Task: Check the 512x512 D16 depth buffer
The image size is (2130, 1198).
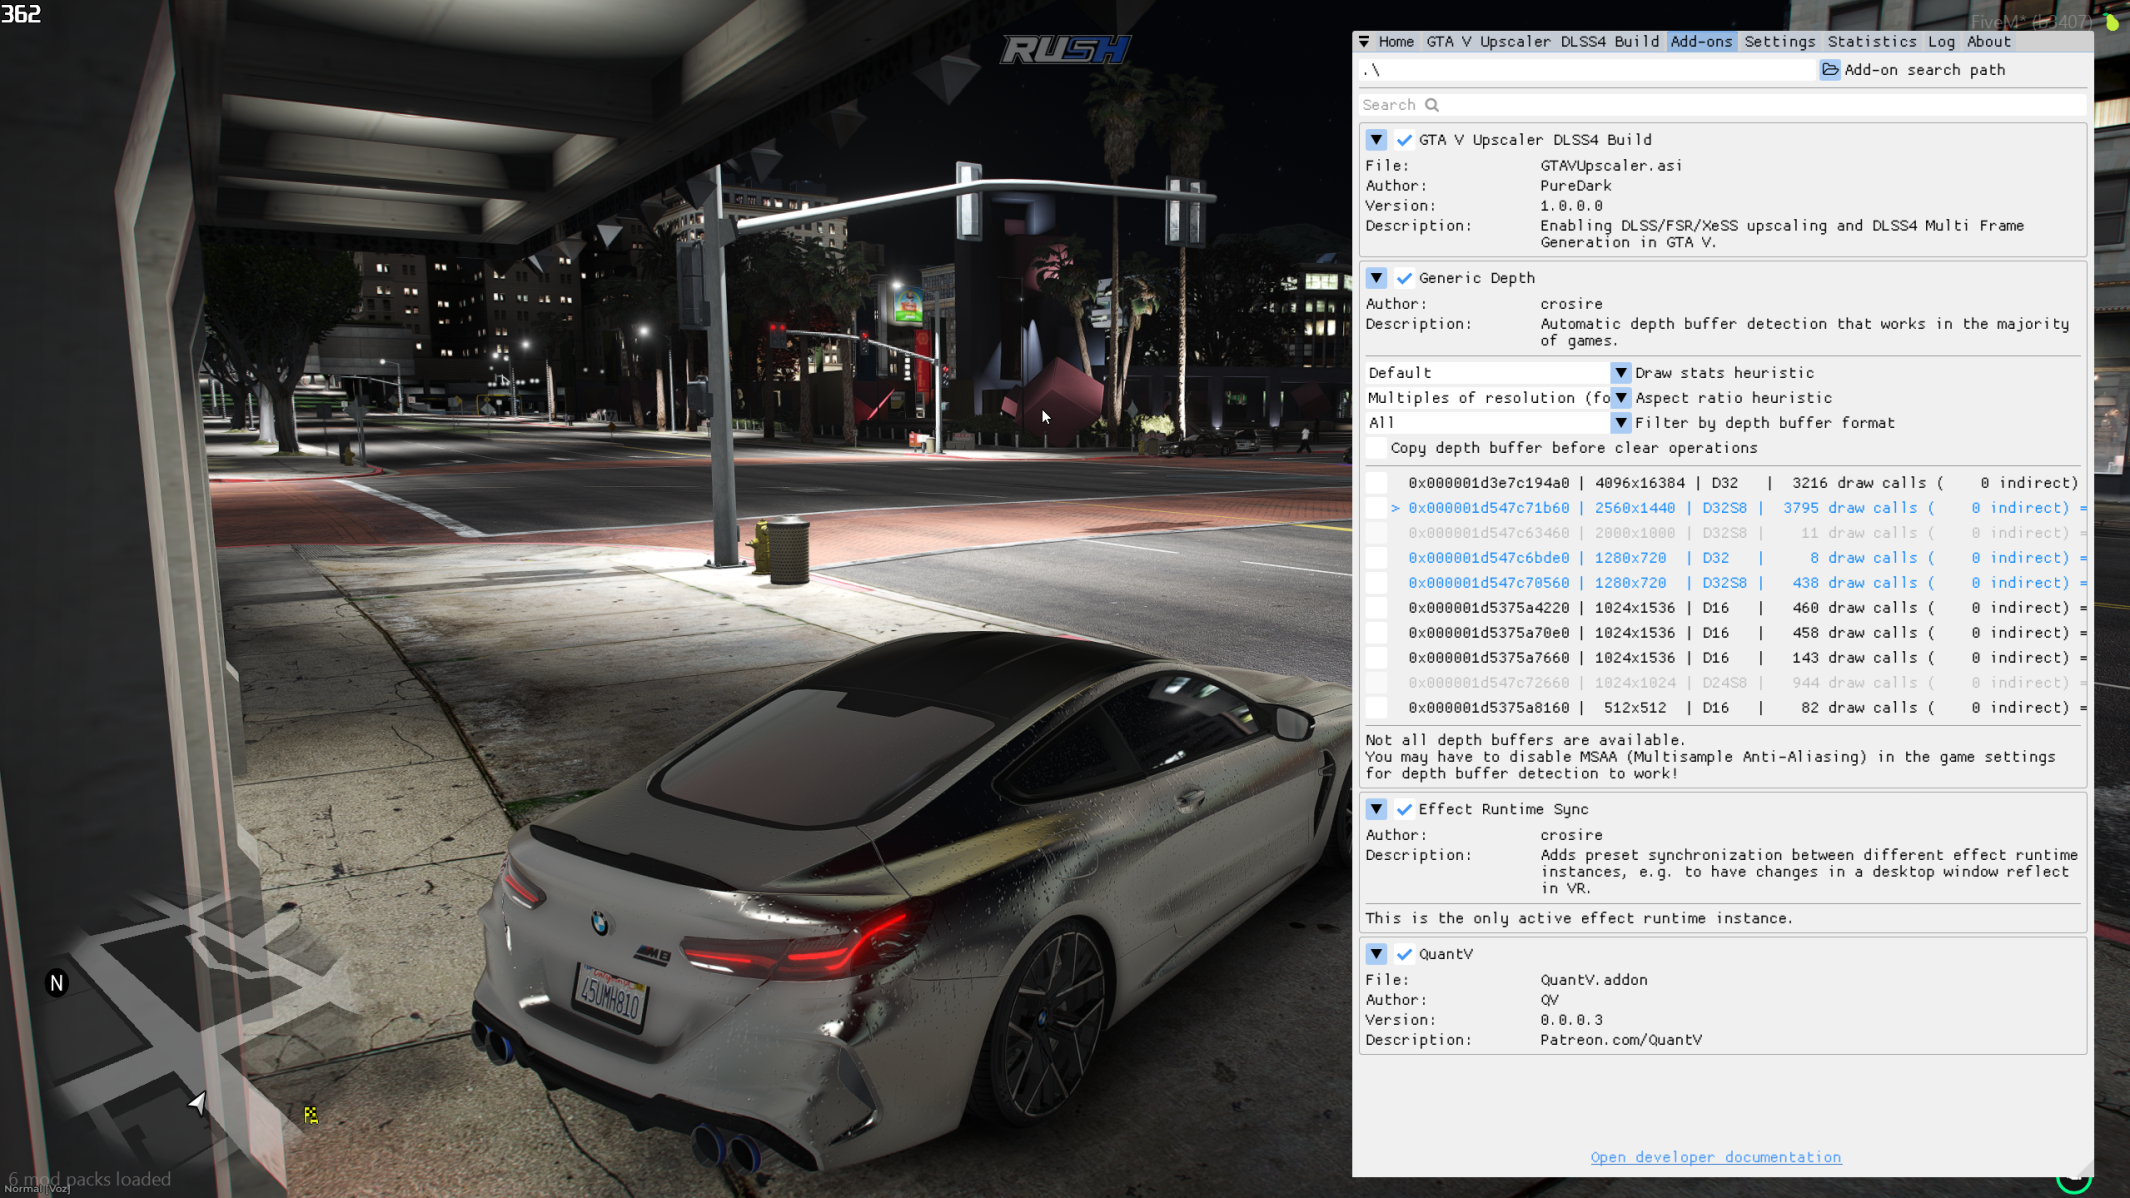Action: pos(1377,708)
